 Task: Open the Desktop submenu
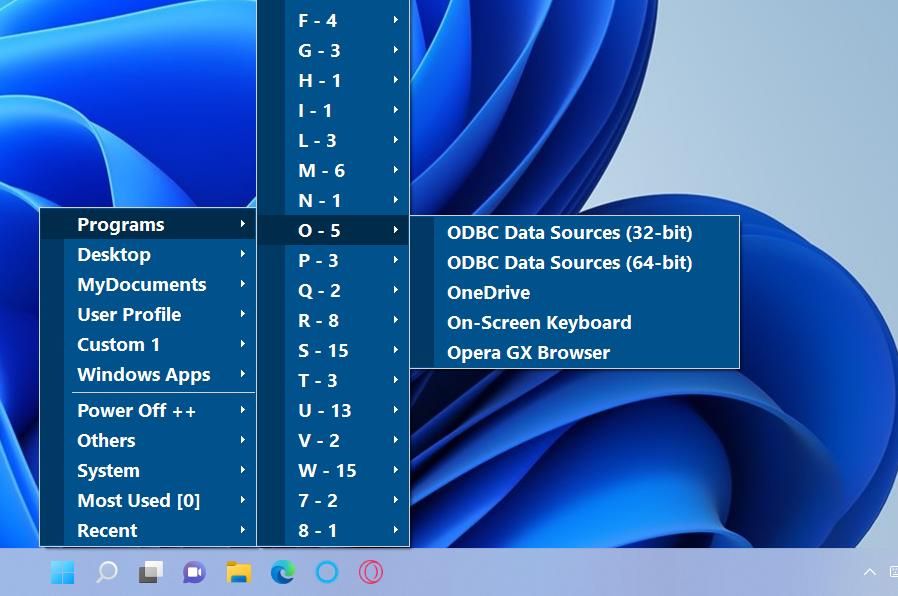(148, 254)
